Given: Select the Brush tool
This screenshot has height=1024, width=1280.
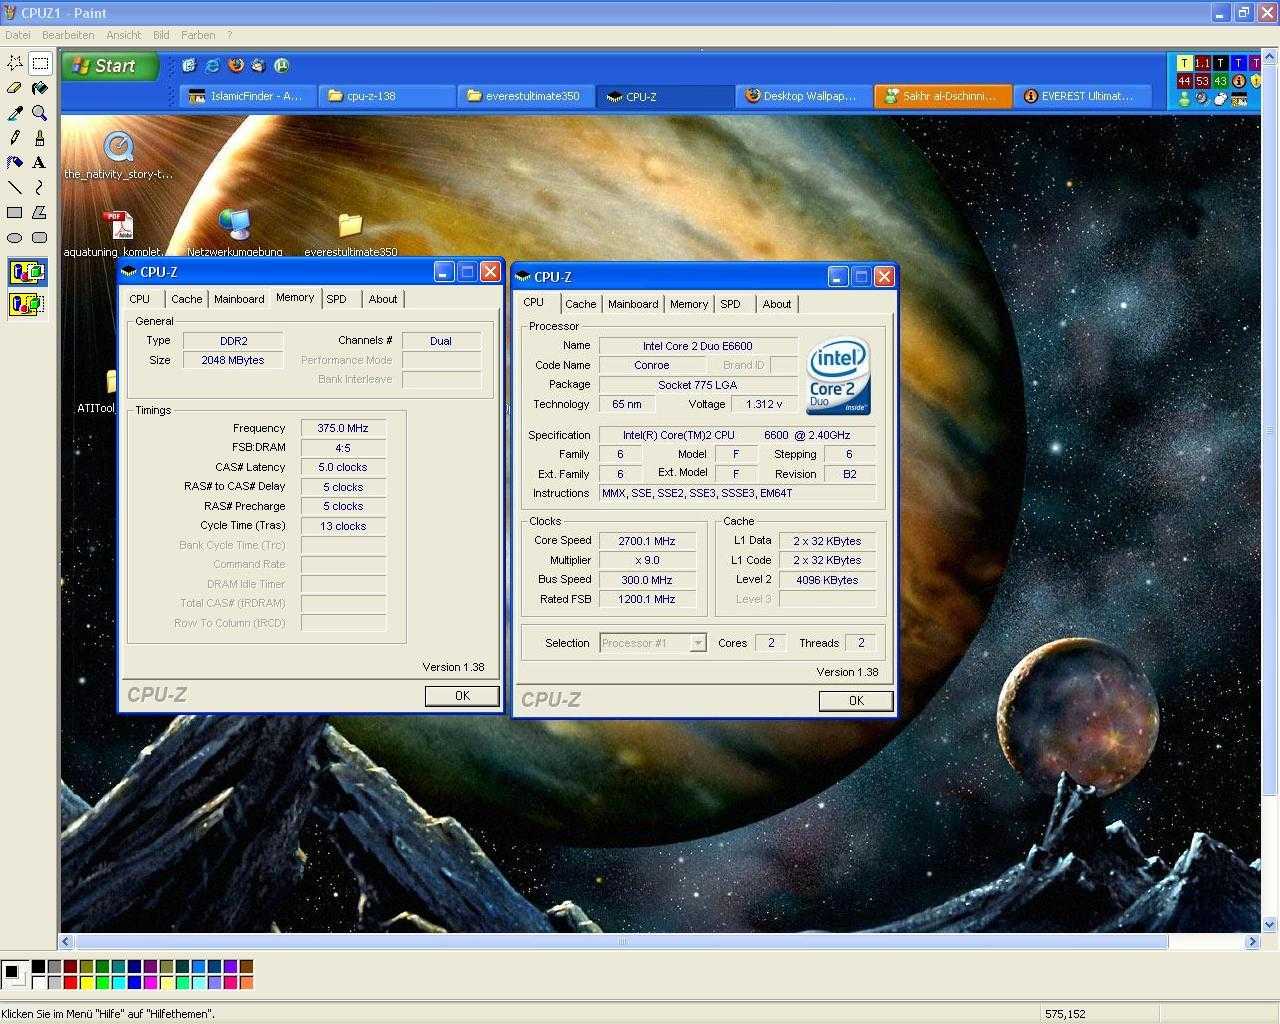Looking at the screenshot, I should (40, 138).
